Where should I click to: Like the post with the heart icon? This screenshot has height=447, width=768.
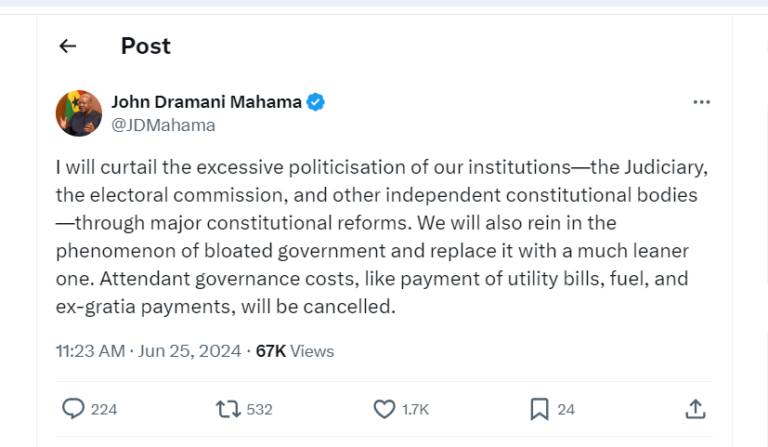click(384, 408)
